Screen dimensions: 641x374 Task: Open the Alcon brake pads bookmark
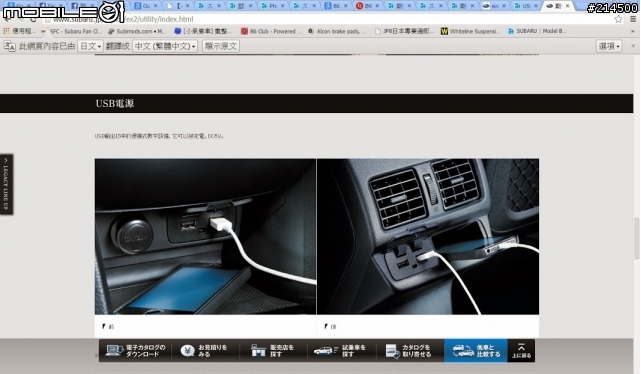(337, 31)
